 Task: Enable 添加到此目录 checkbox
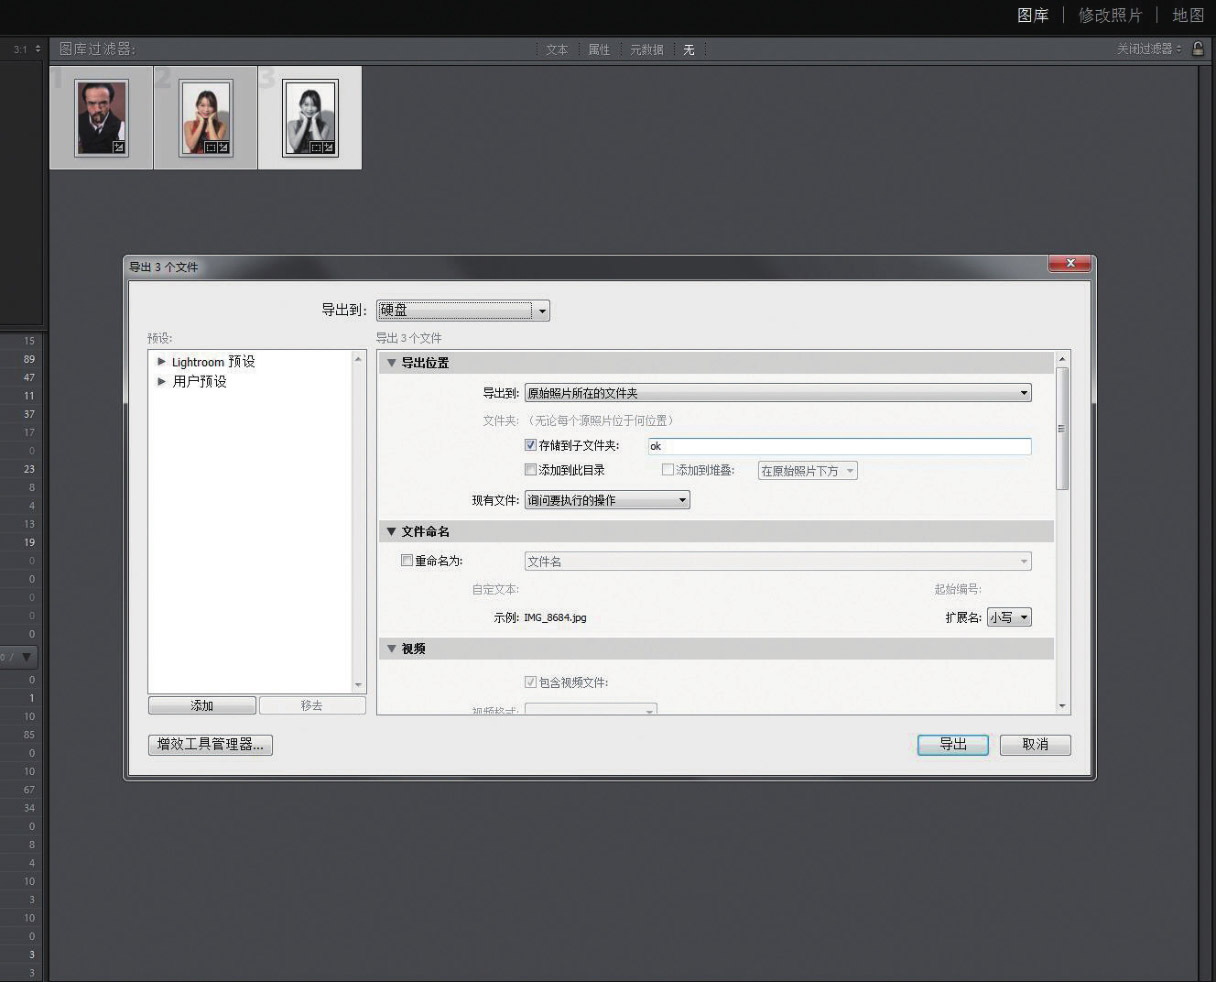[531, 470]
